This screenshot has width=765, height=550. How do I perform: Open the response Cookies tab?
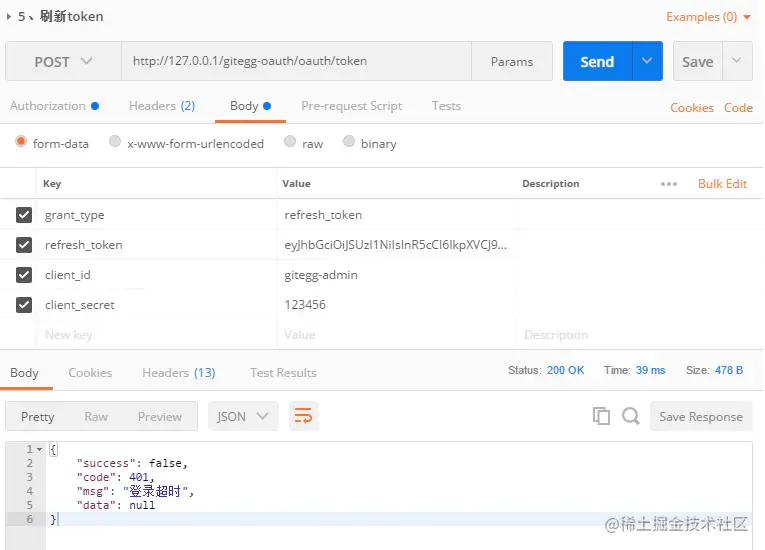pos(90,373)
